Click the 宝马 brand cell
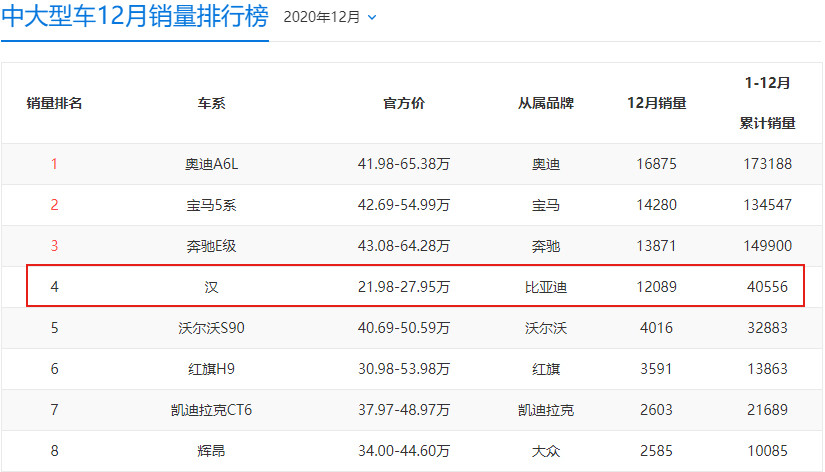Viewport: 825px width, 472px height. (x=546, y=205)
